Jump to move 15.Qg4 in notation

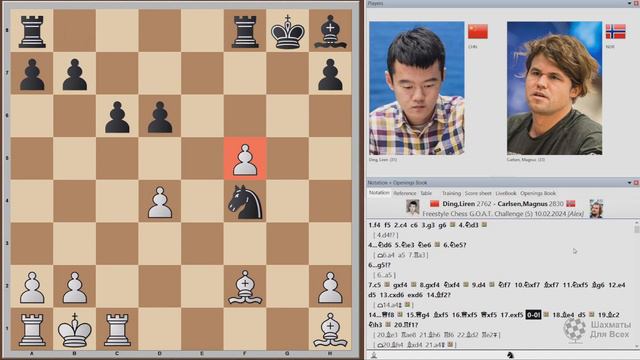coord(418,315)
